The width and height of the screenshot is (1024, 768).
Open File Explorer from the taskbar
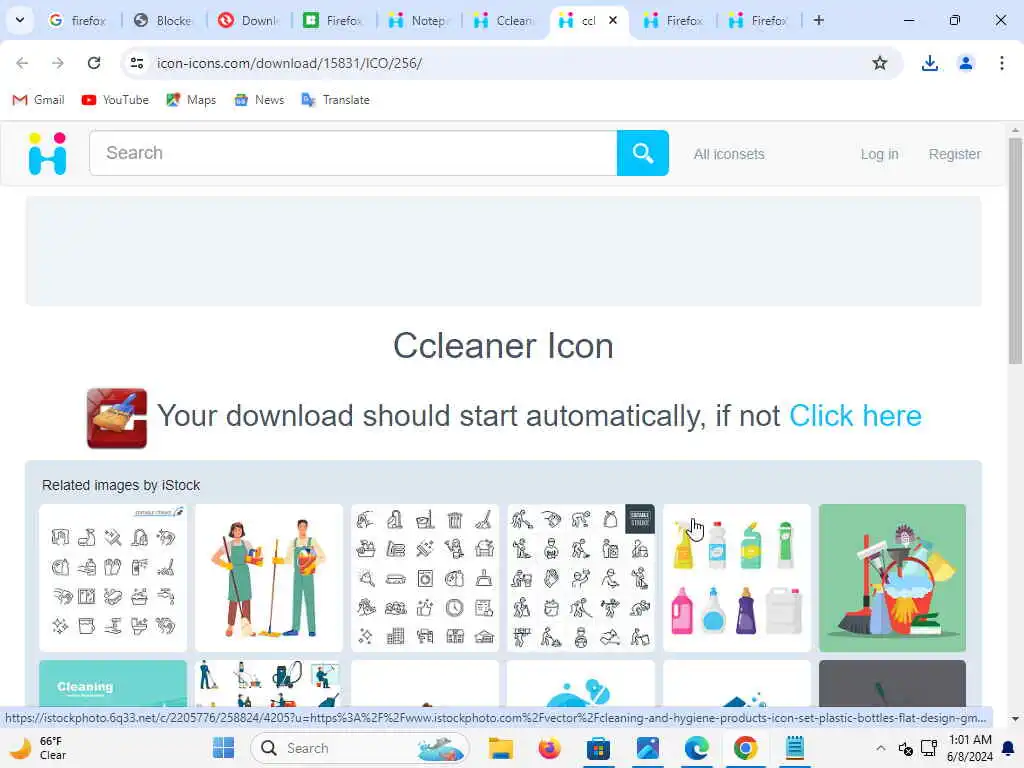501,748
